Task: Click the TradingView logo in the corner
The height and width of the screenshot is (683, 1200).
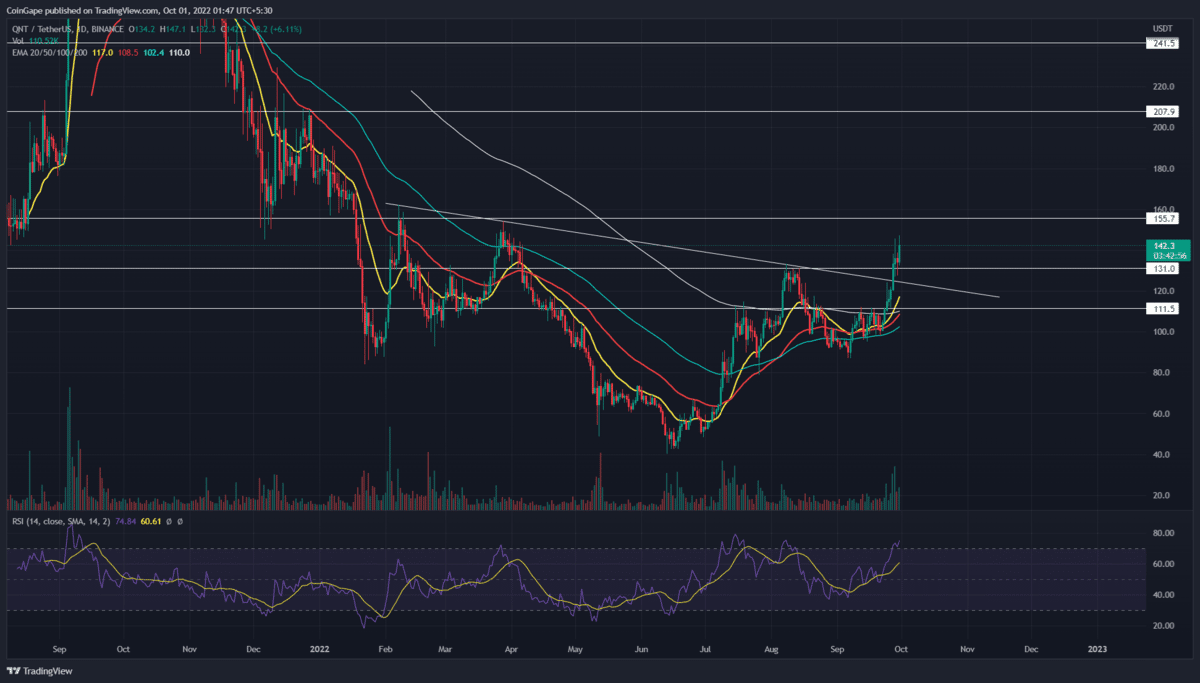Action: [x=42, y=671]
